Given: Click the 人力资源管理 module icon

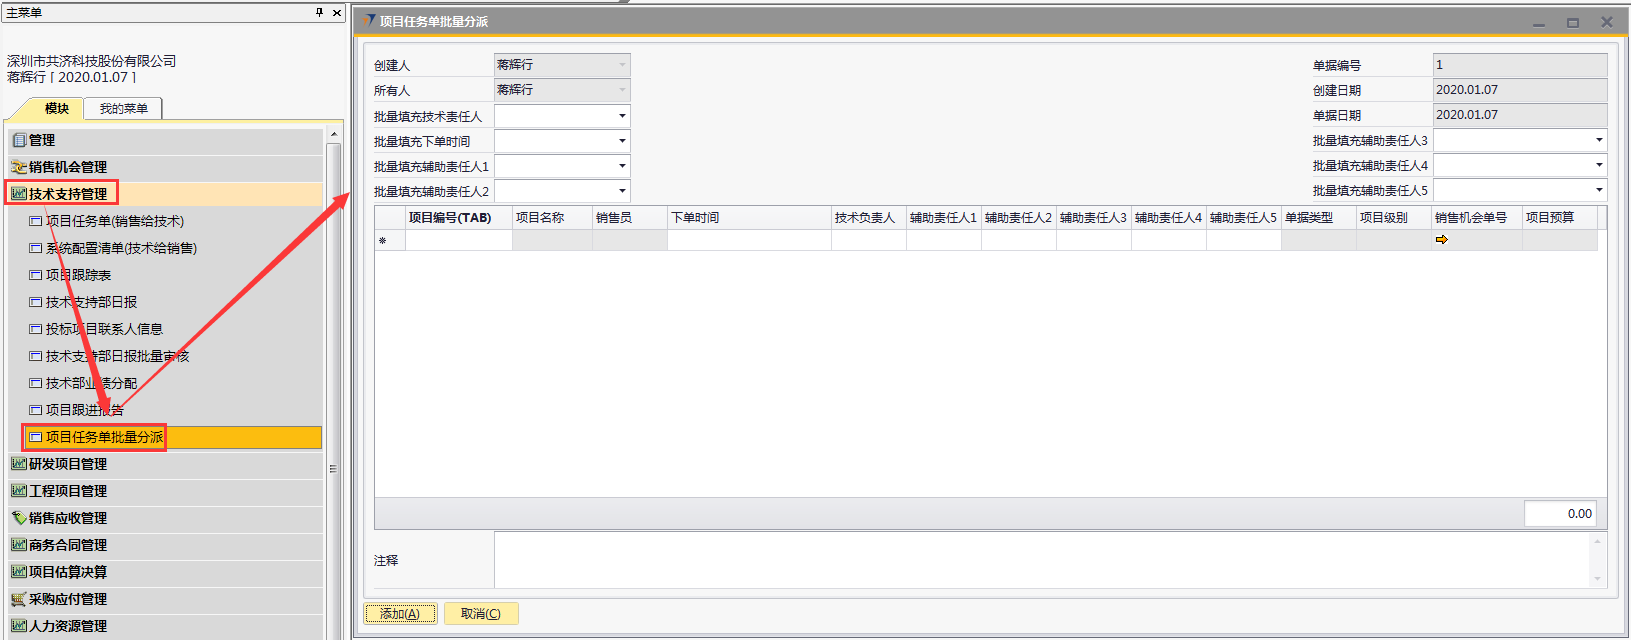Looking at the screenshot, I should [x=19, y=626].
